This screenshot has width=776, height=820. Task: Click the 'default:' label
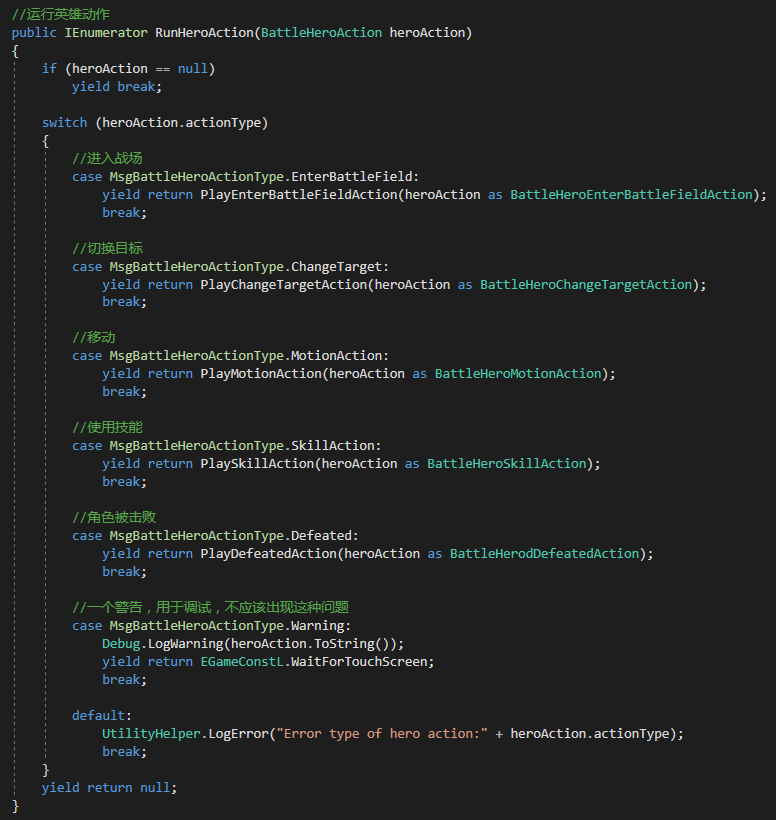click(102, 715)
